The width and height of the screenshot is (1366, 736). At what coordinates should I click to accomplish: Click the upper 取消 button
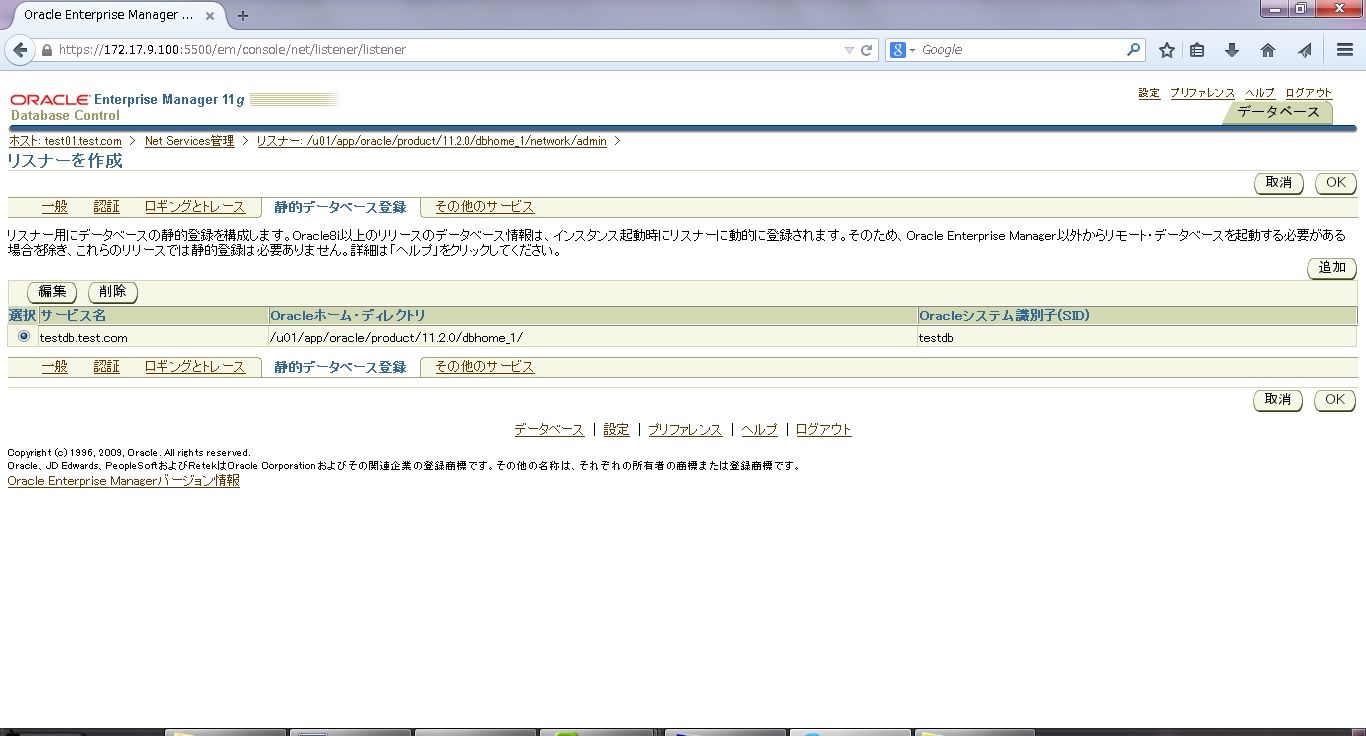[1278, 183]
